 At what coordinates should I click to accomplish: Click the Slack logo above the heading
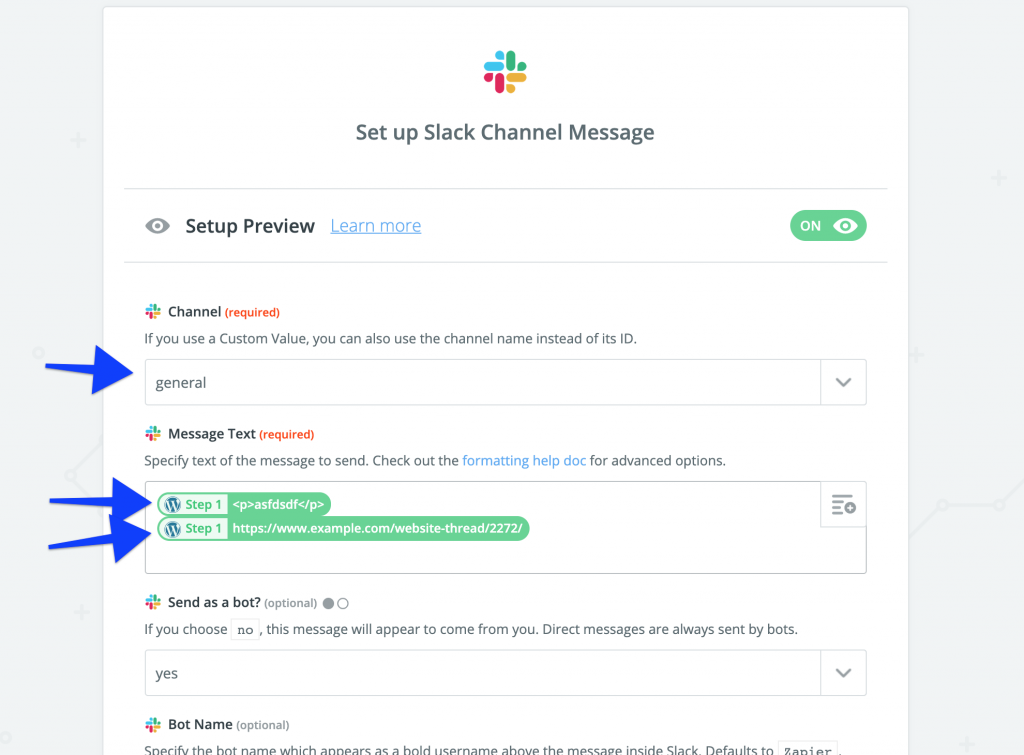coord(504,70)
